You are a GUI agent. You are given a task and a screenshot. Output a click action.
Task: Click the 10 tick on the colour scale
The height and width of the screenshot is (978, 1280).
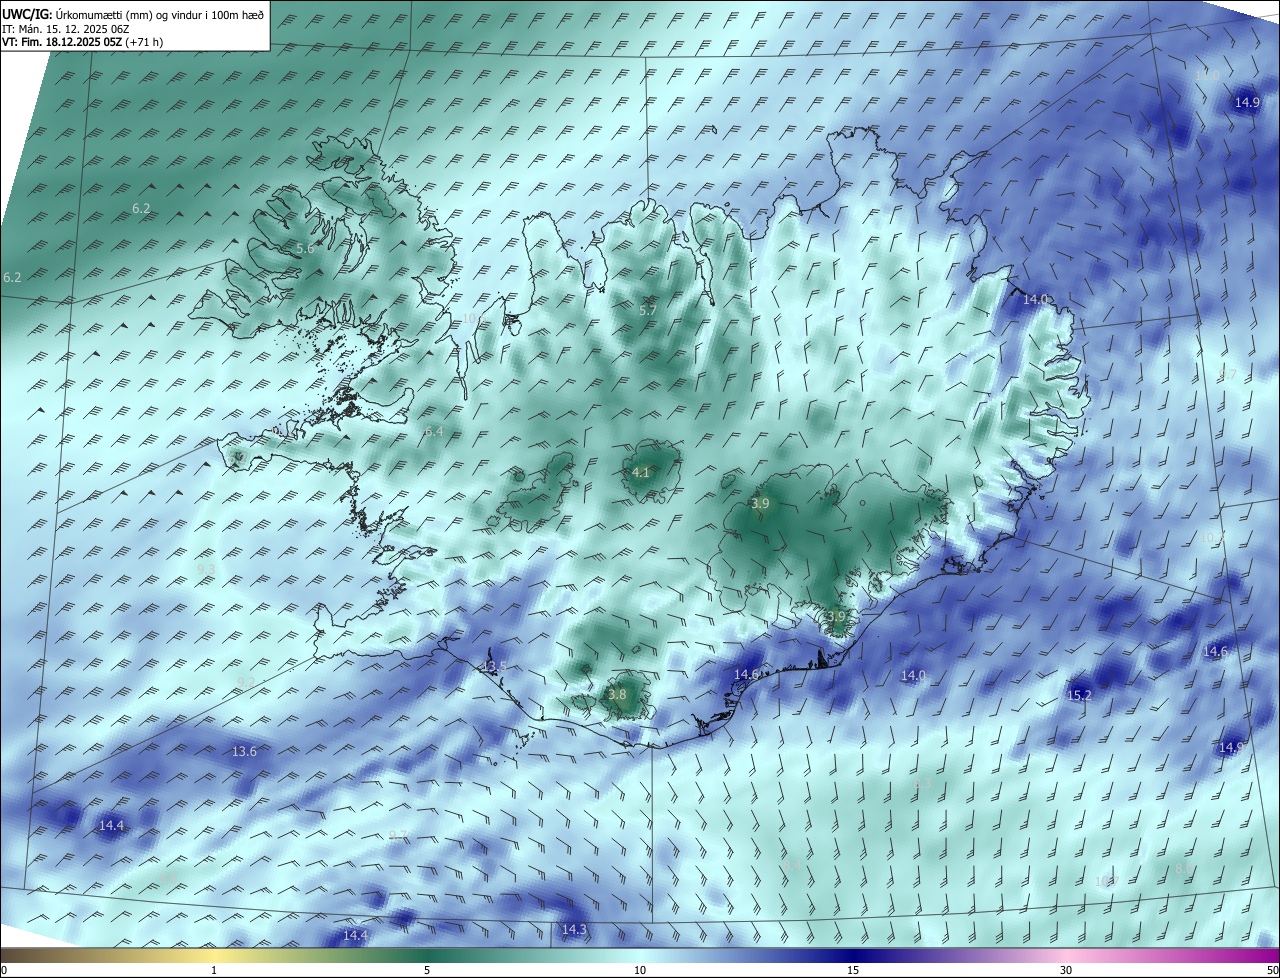click(x=640, y=970)
